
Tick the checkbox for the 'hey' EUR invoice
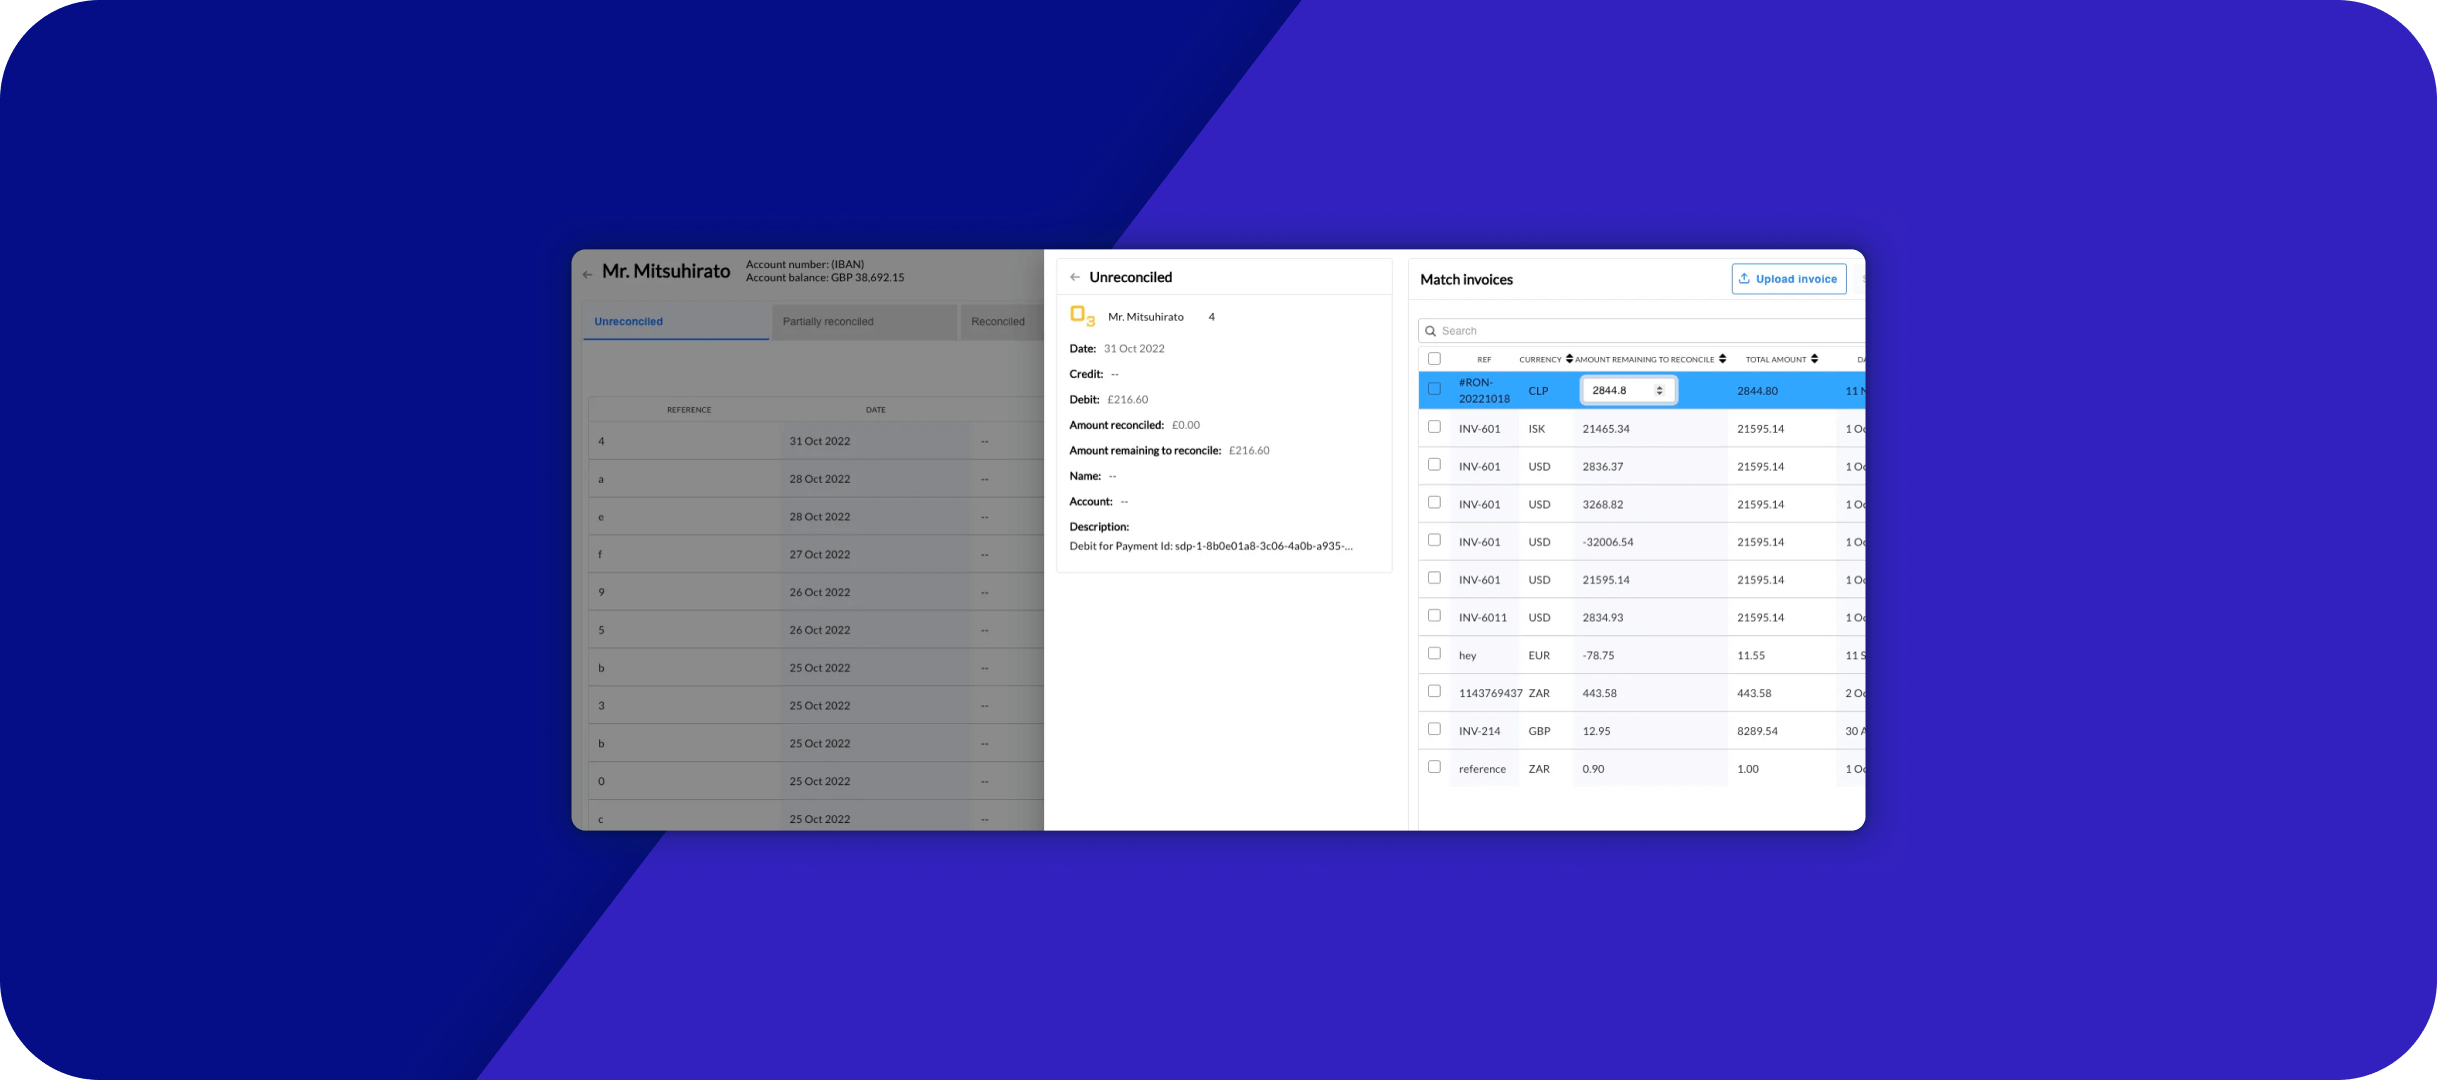pos(1434,654)
